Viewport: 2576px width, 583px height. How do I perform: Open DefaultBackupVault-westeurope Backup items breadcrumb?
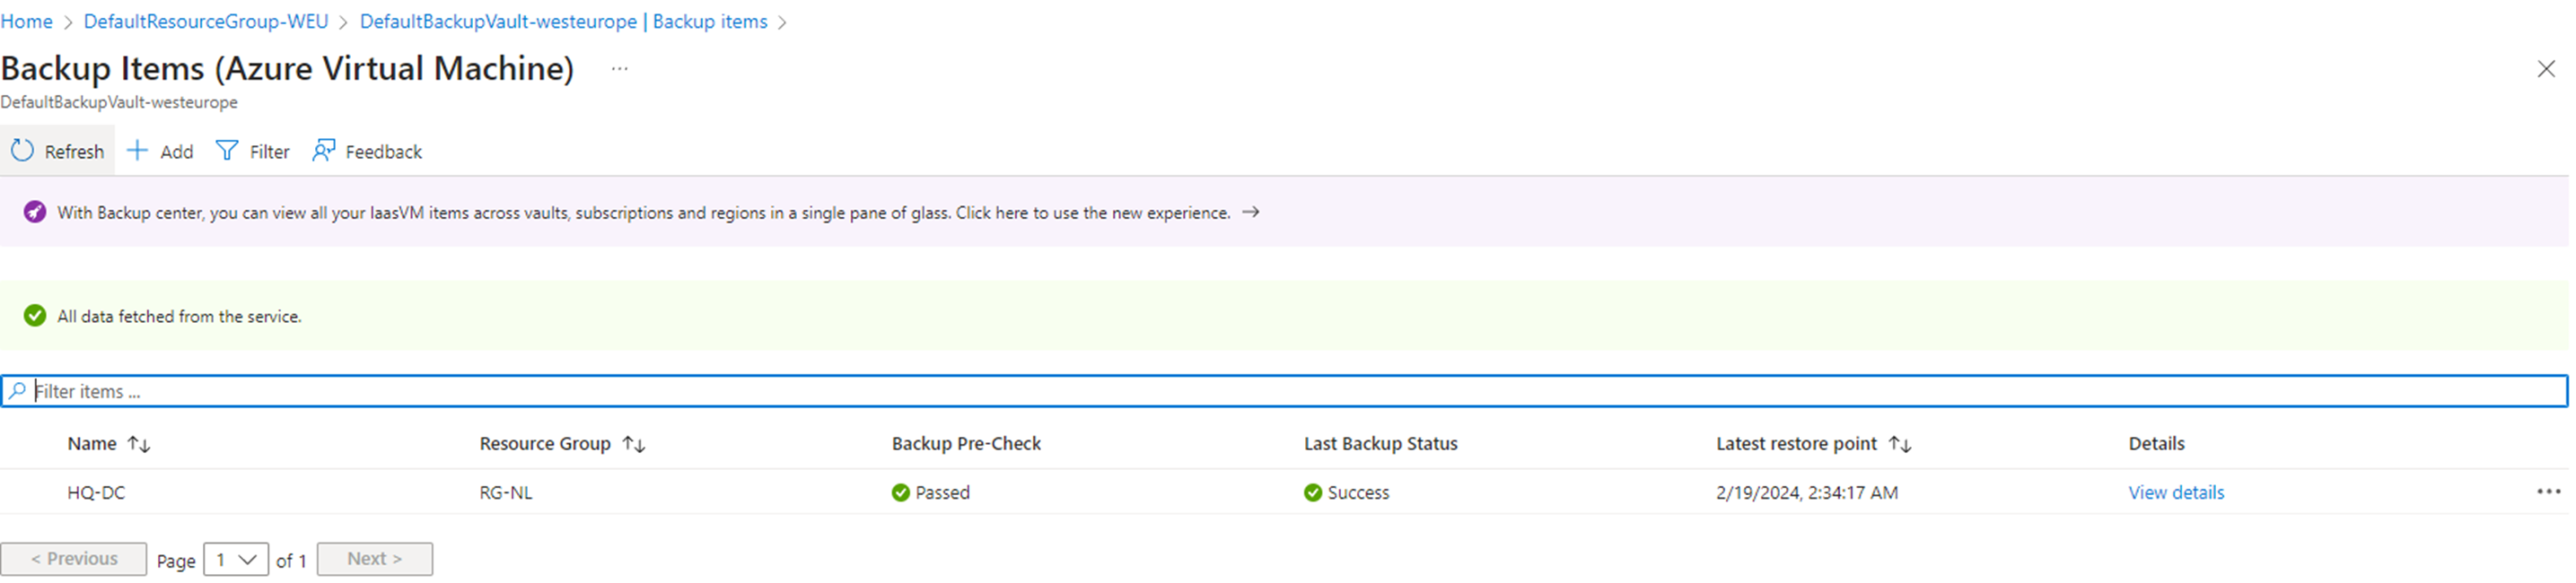point(564,21)
